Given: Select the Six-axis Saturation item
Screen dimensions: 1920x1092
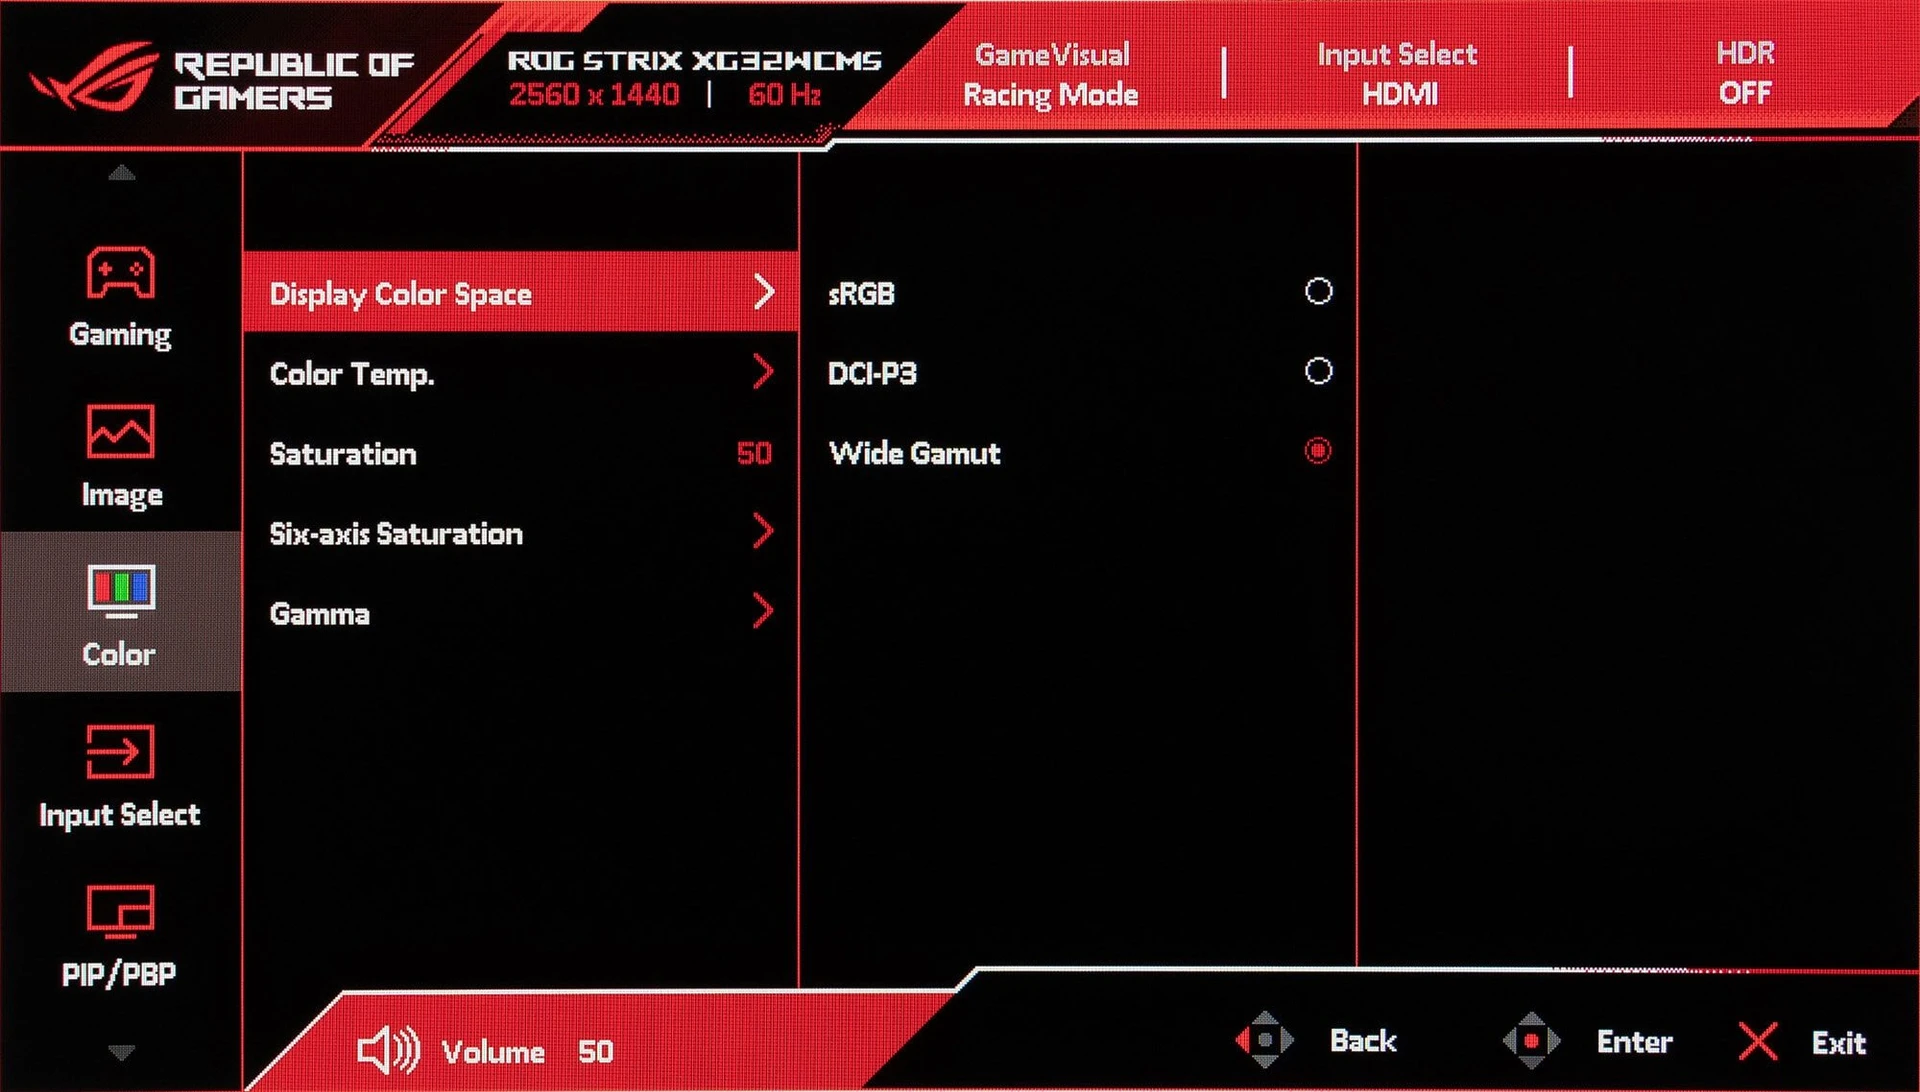Looking at the screenshot, I should [521, 533].
